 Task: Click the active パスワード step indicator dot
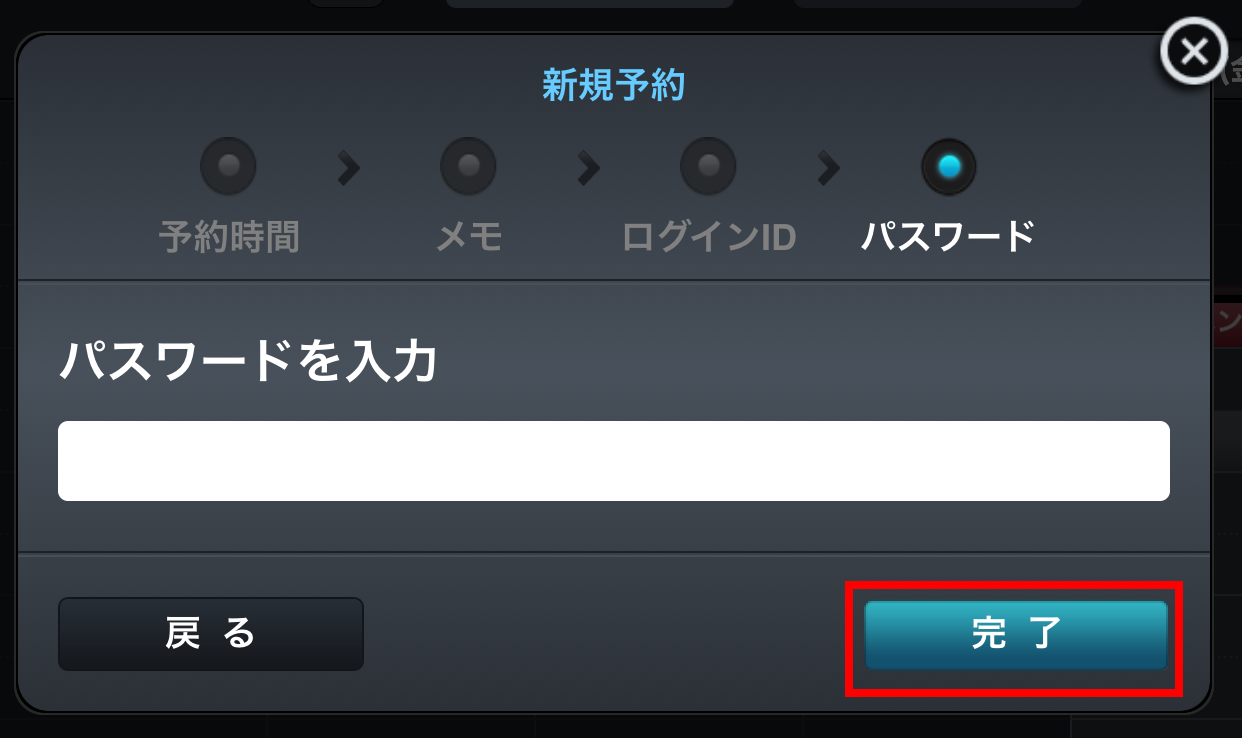(x=948, y=166)
